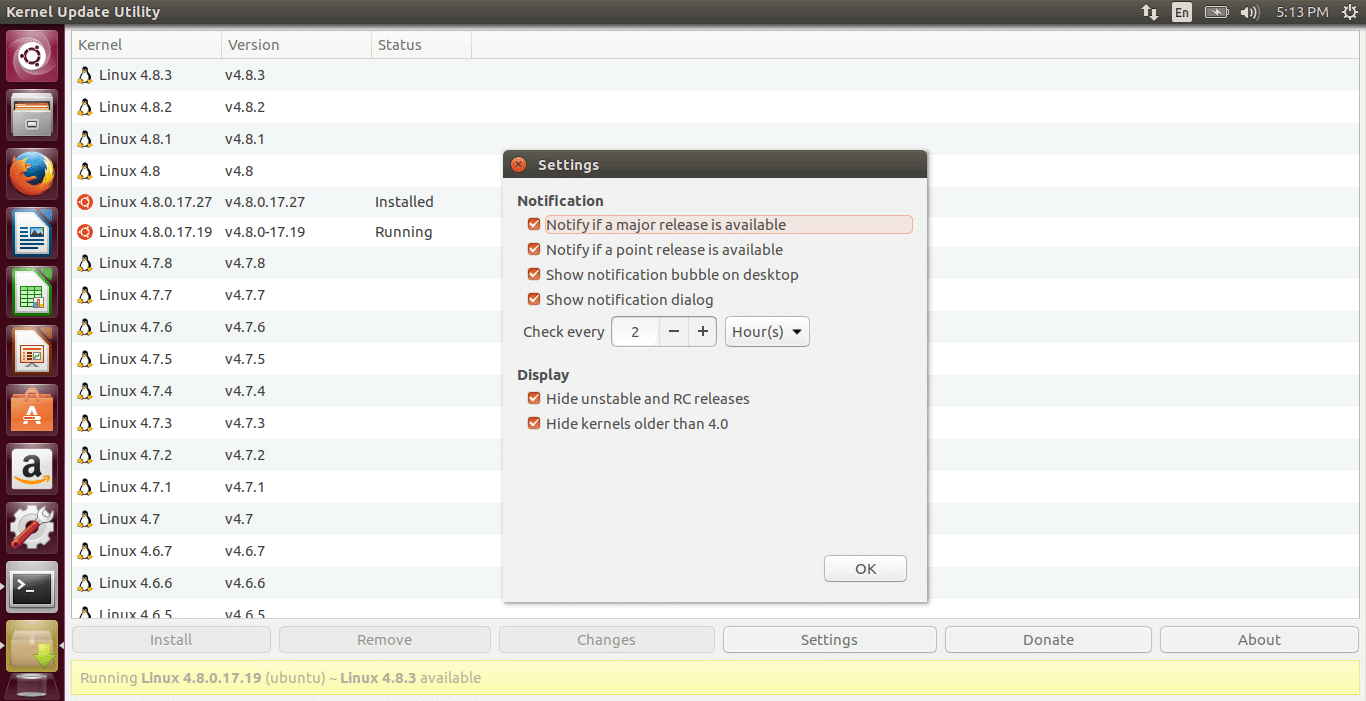The width and height of the screenshot is (1366, 701).
Task: Open System Settings from the launcher
Action: pyautogui.click(x=33, y=528)
